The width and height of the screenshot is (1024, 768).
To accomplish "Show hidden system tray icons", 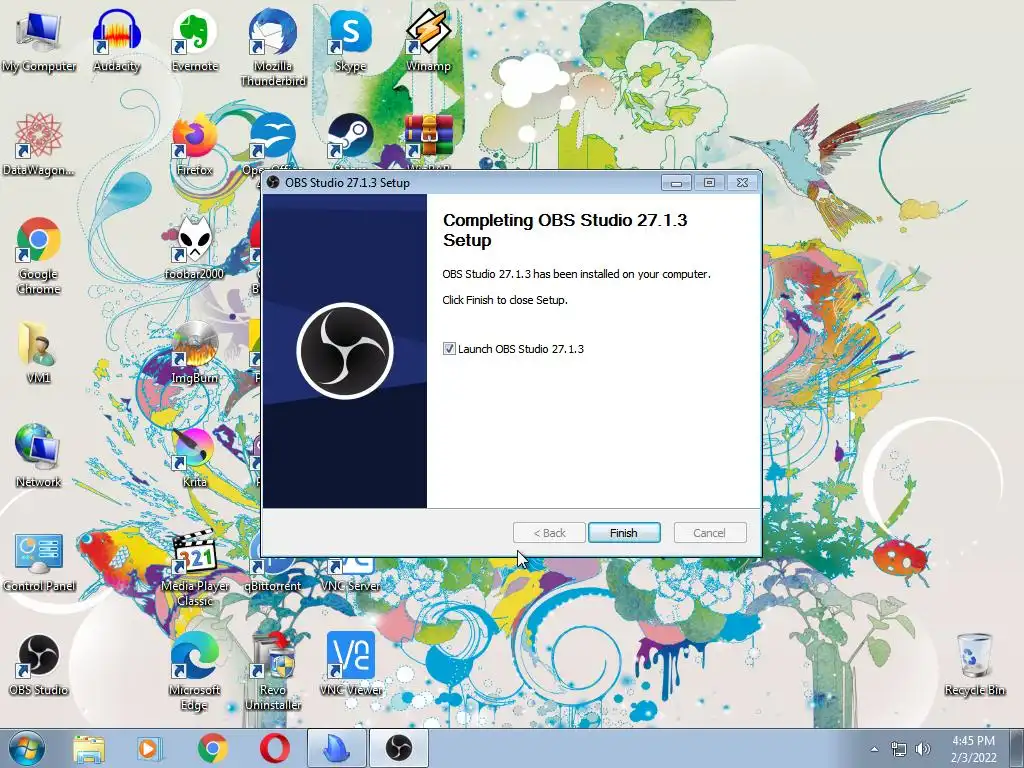I will point(874,749).
